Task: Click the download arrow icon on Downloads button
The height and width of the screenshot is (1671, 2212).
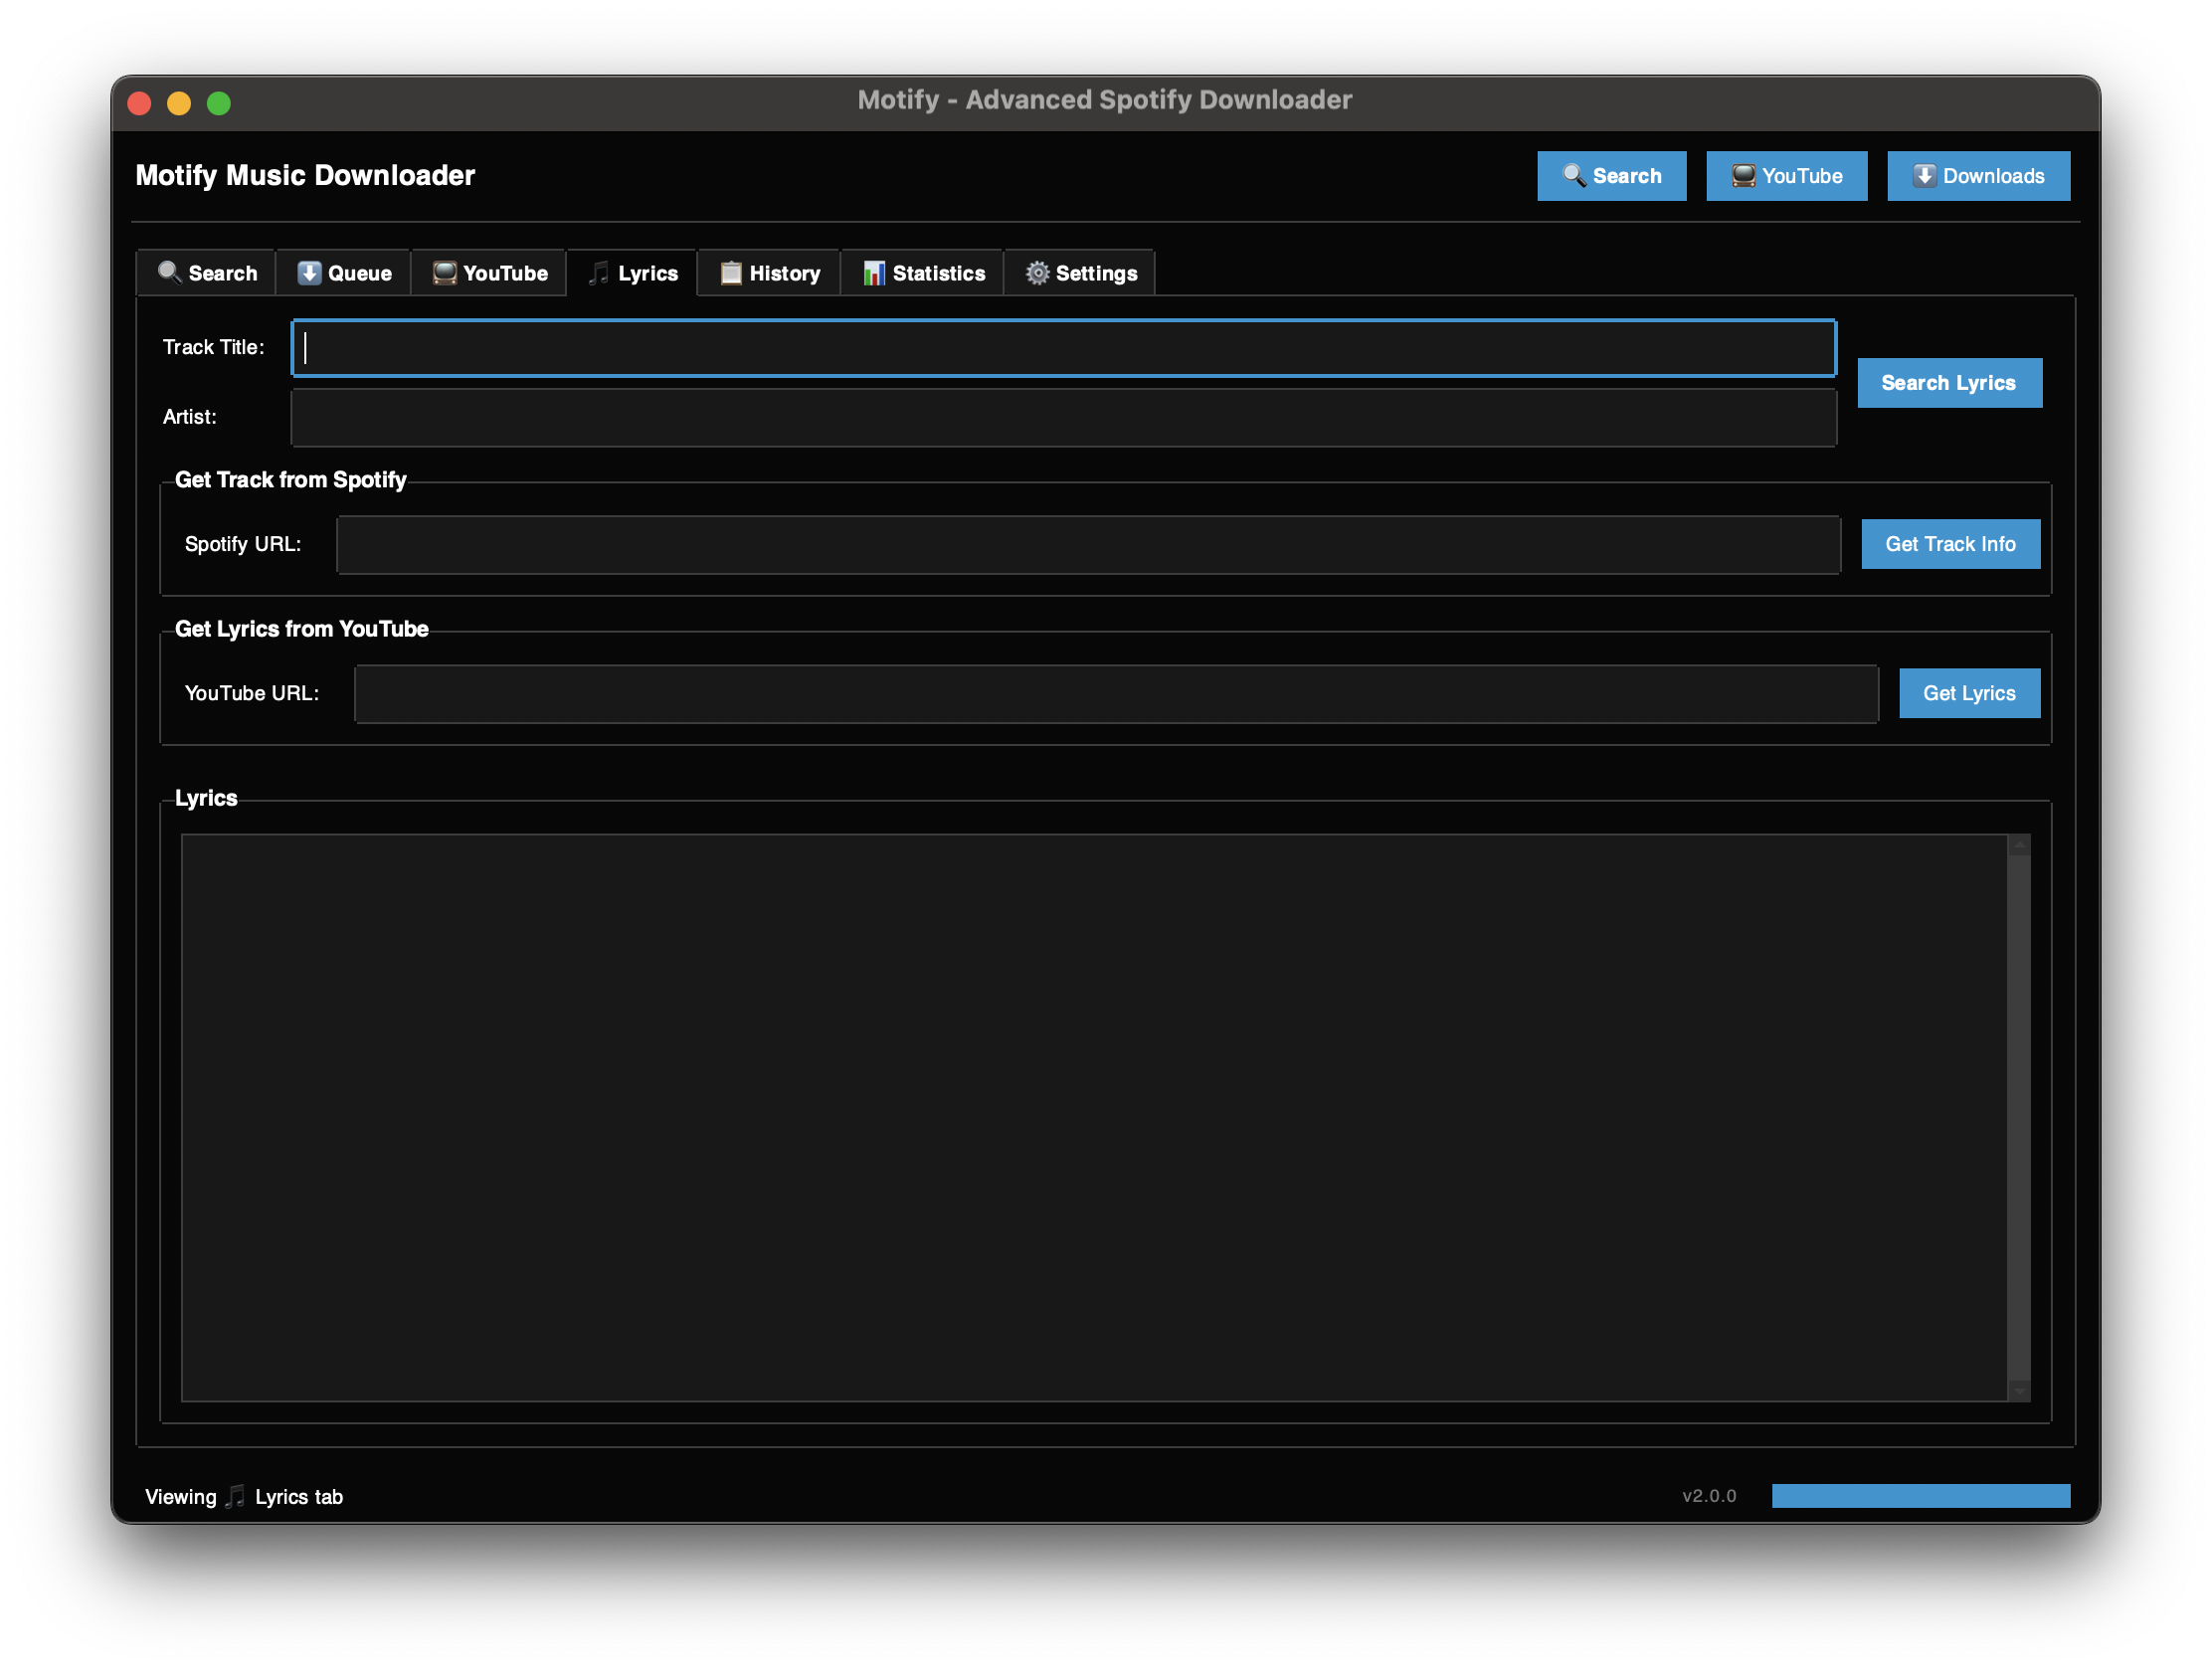Action: tap(1924, 176)
